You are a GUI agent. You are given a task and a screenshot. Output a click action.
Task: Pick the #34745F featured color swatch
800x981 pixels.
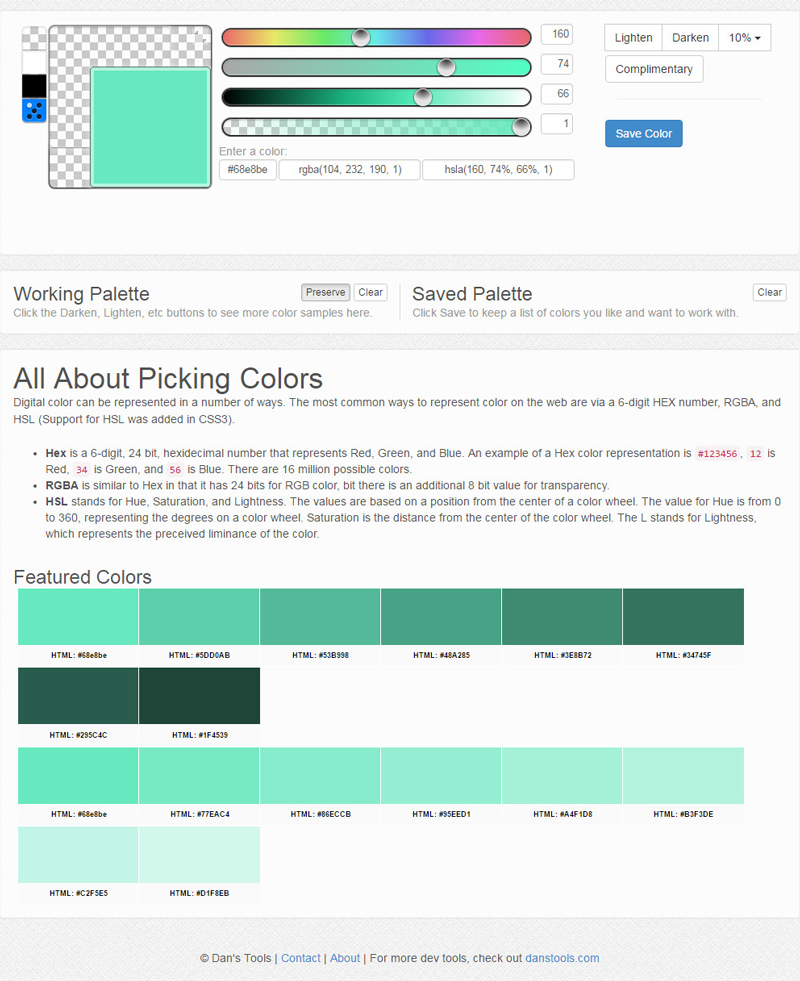(683, 617)
